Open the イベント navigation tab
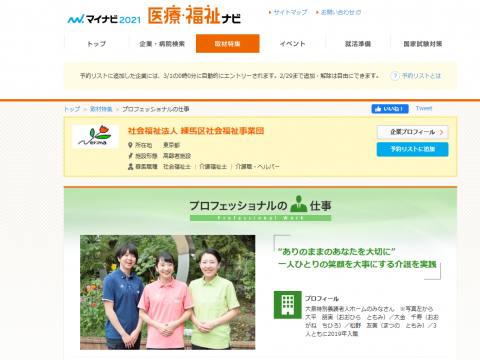Viewport: 480px width, 360px height. click(x=292, y=44)
